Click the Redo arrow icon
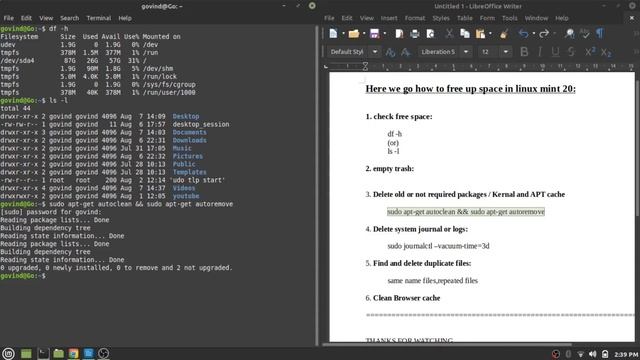The height and width of the screenshot is (360, 640). [544, 34]
